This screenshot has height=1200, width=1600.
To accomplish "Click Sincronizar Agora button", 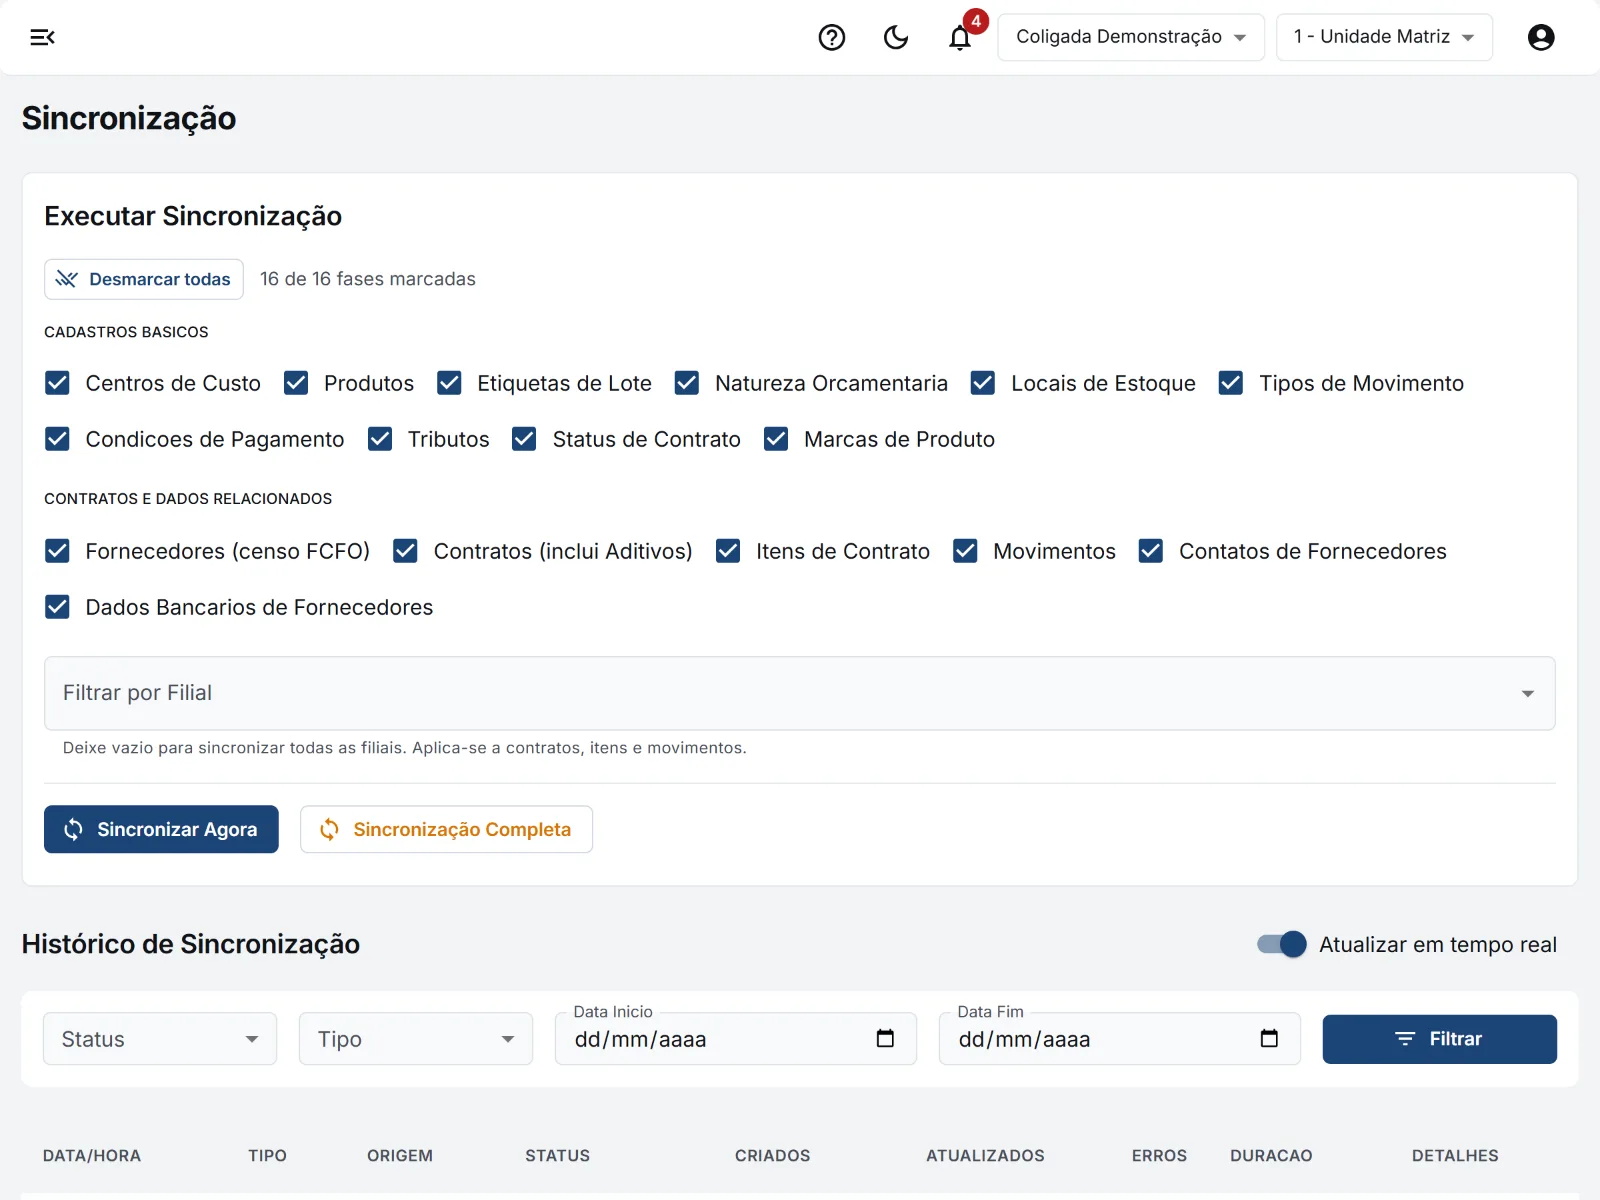I will point(161,829).
